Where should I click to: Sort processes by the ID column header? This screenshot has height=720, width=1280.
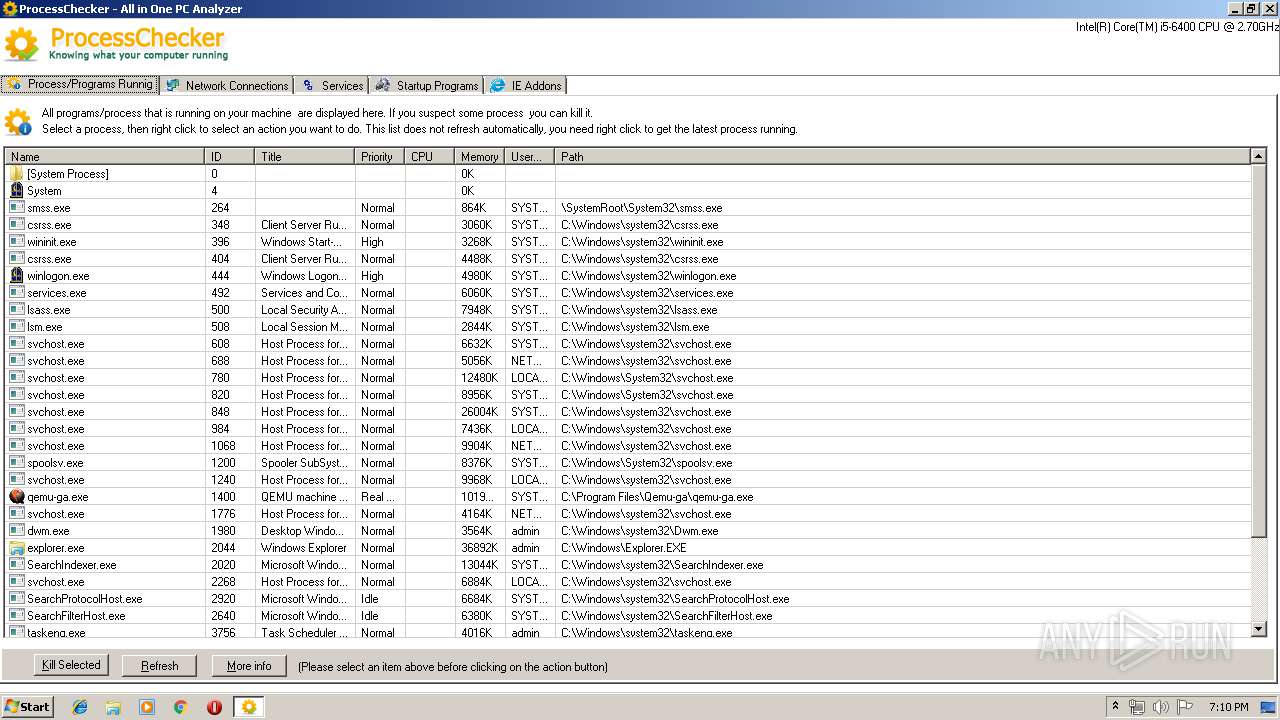click(230, 157)
